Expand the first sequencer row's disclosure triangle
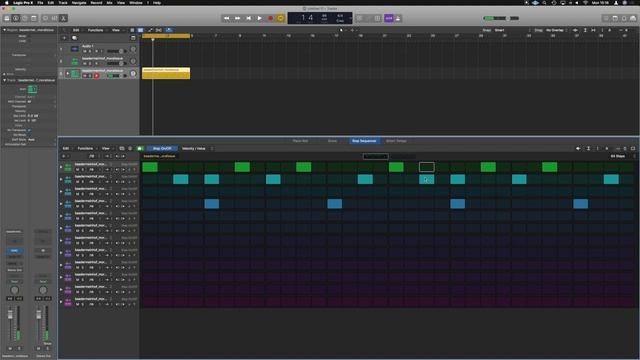This screenshot has height=360, width=640. pos(61,167)
